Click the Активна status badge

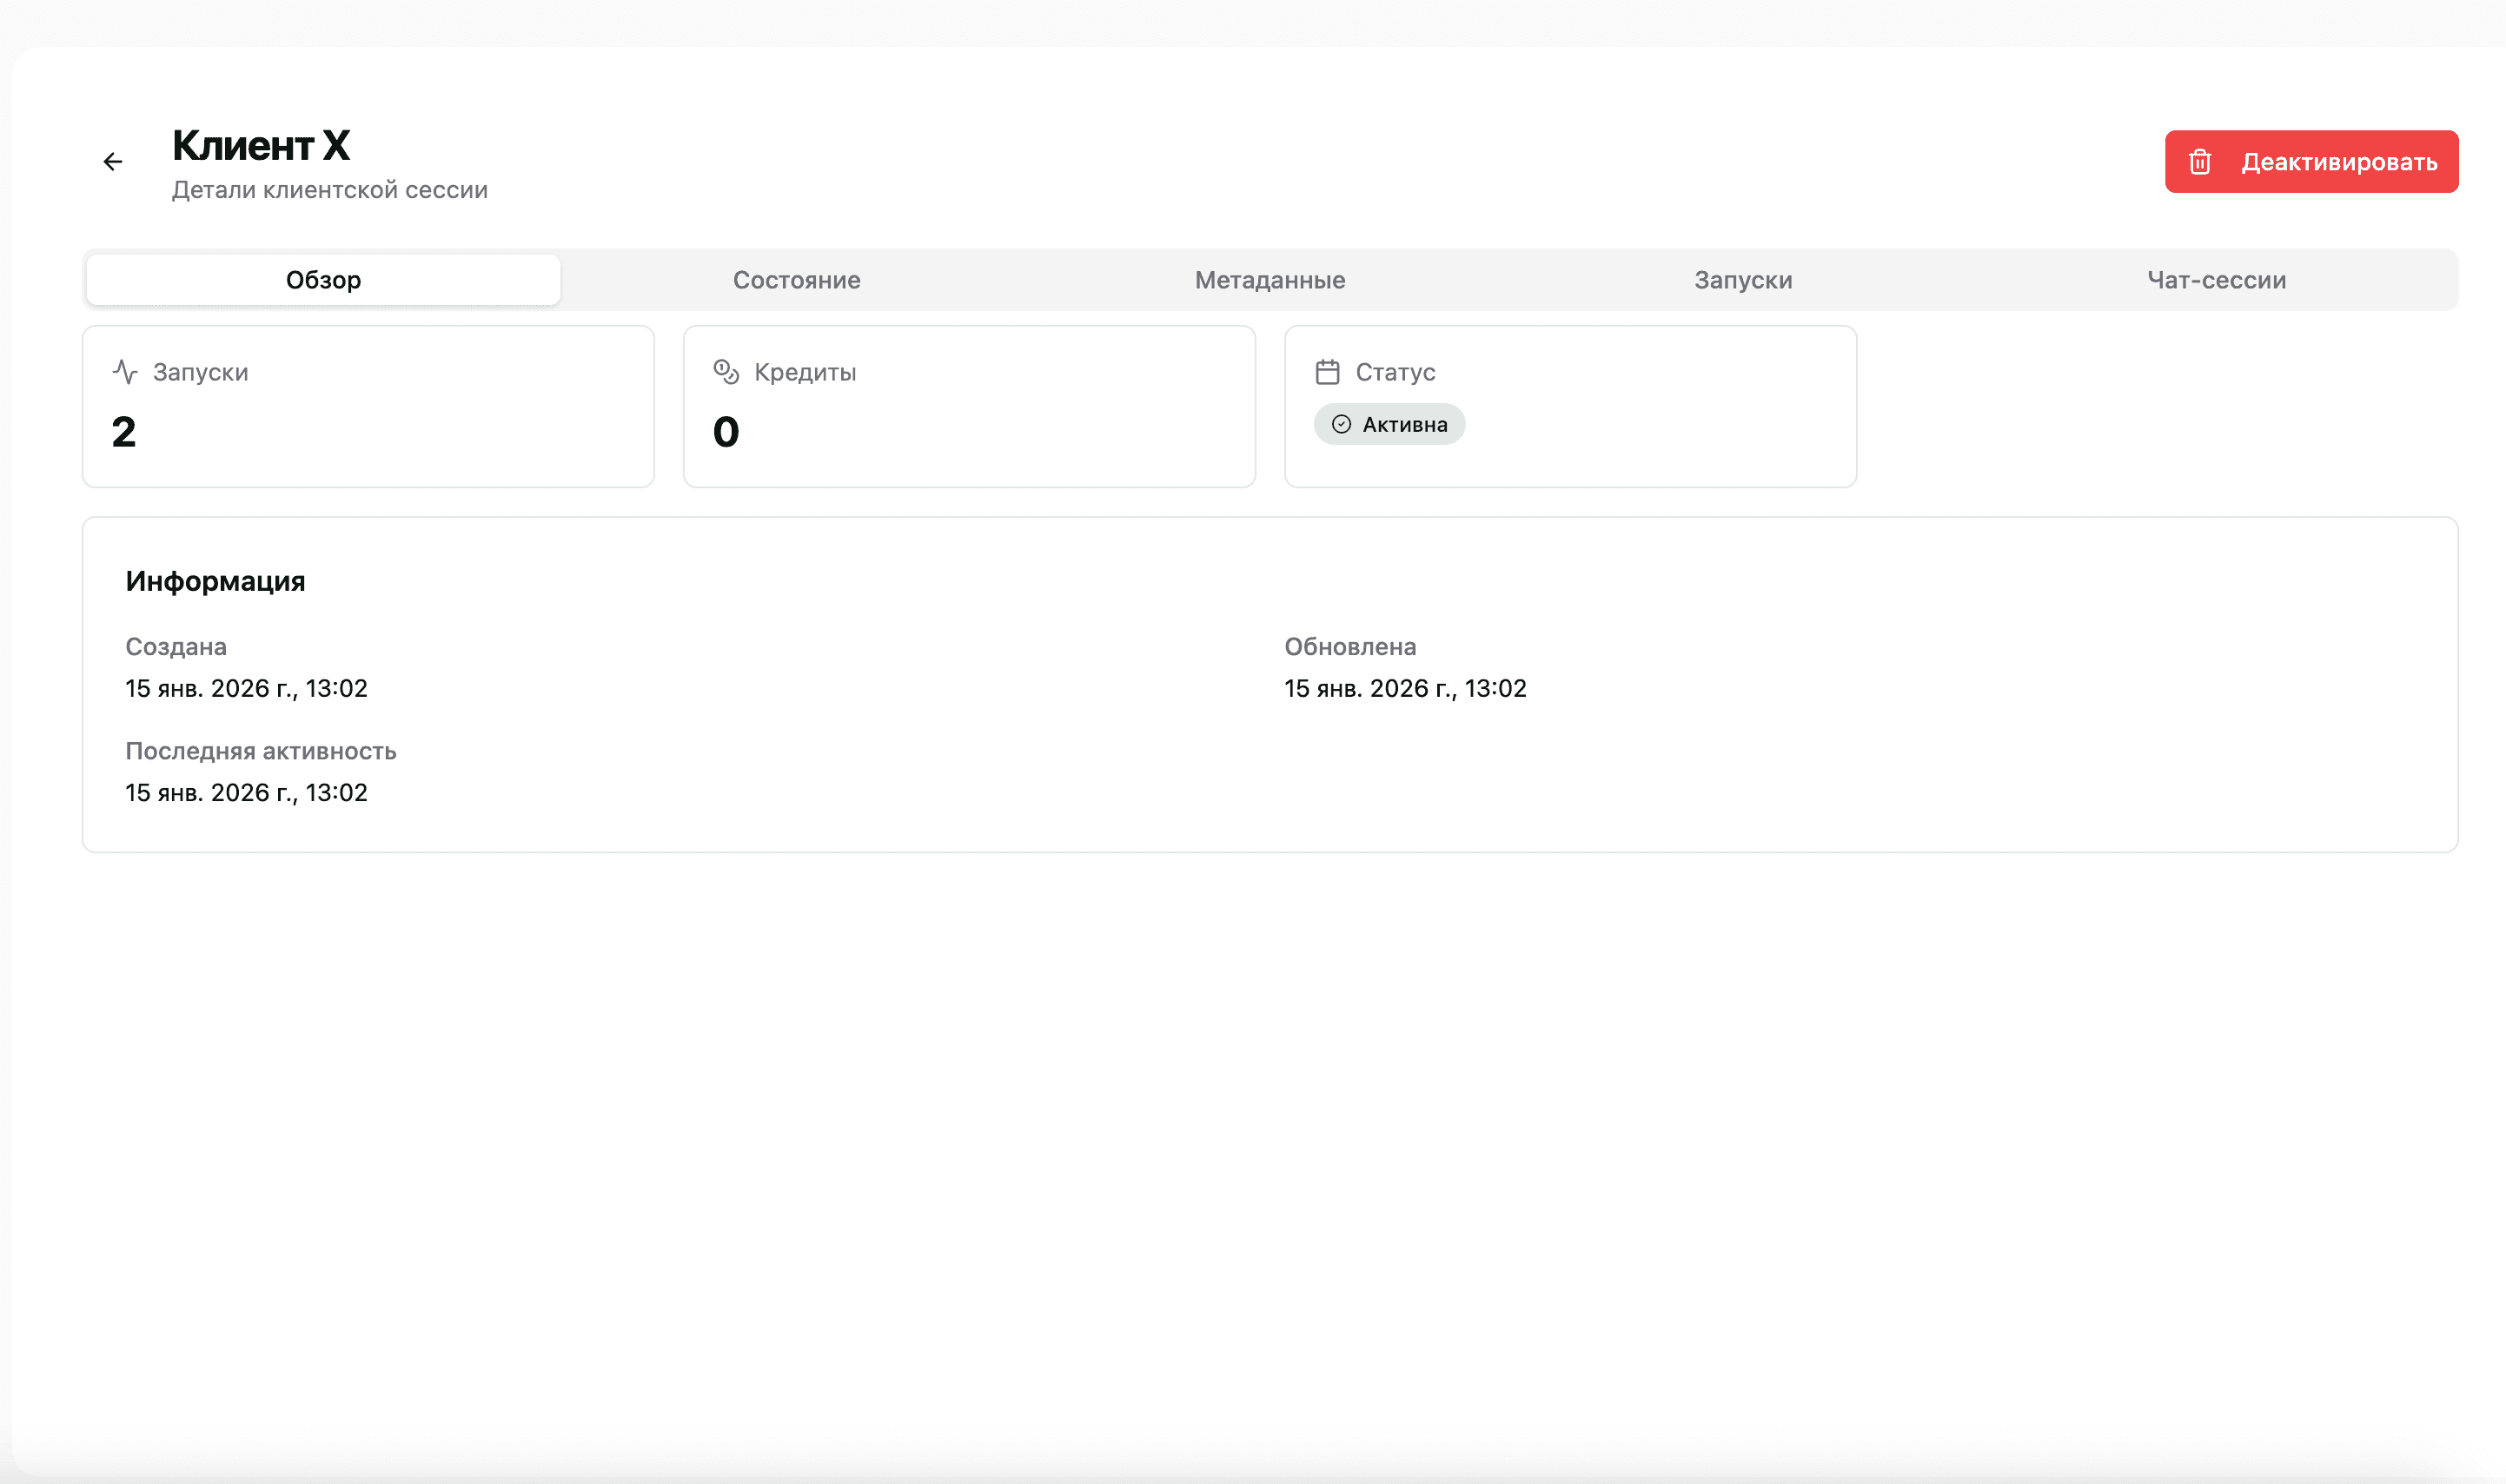pos(1389,424)
